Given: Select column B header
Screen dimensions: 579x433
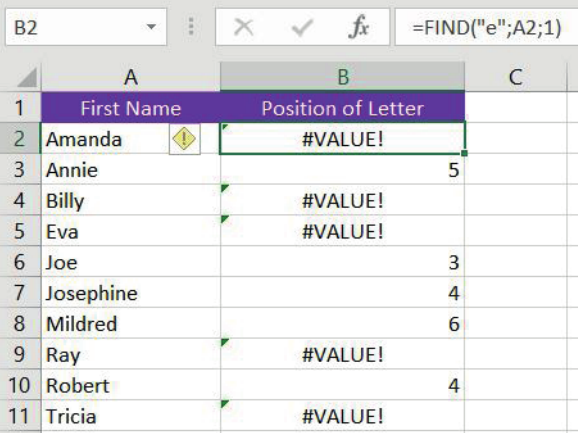Looking at the screenshot, I should [342, 77].
